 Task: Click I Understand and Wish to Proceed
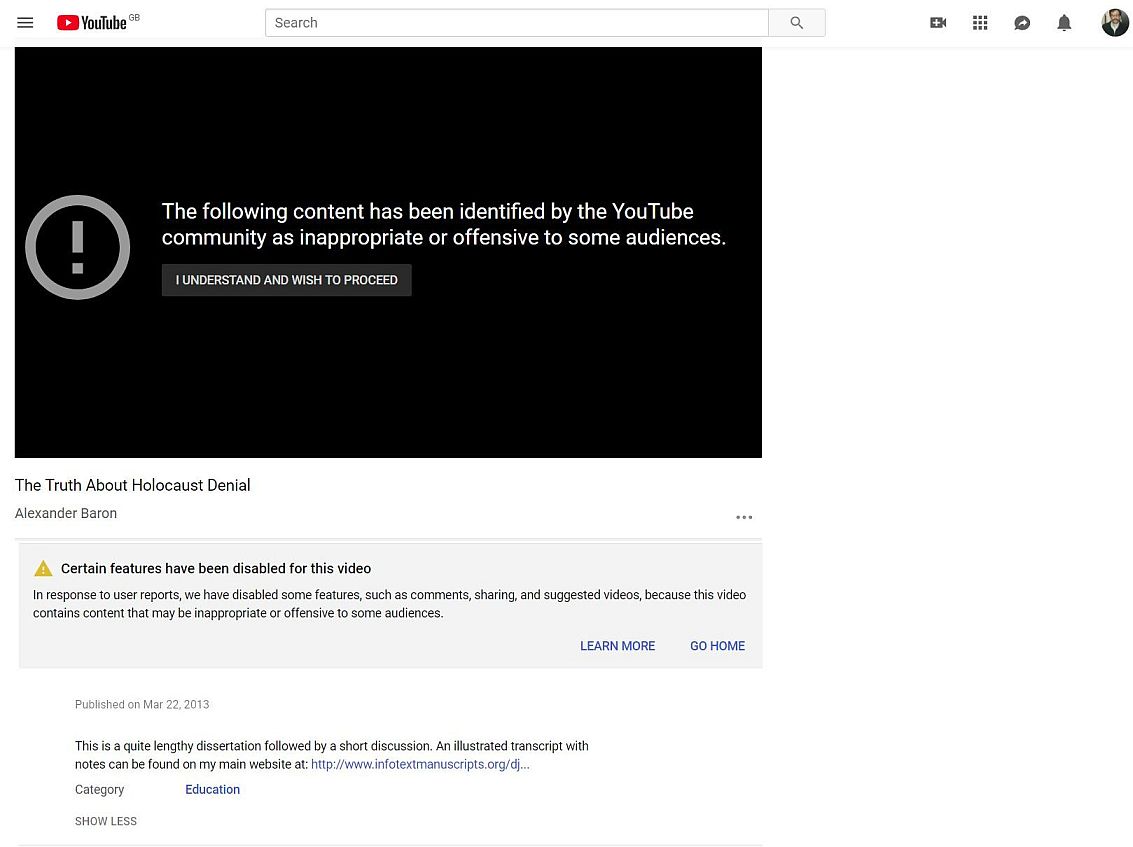287,280
